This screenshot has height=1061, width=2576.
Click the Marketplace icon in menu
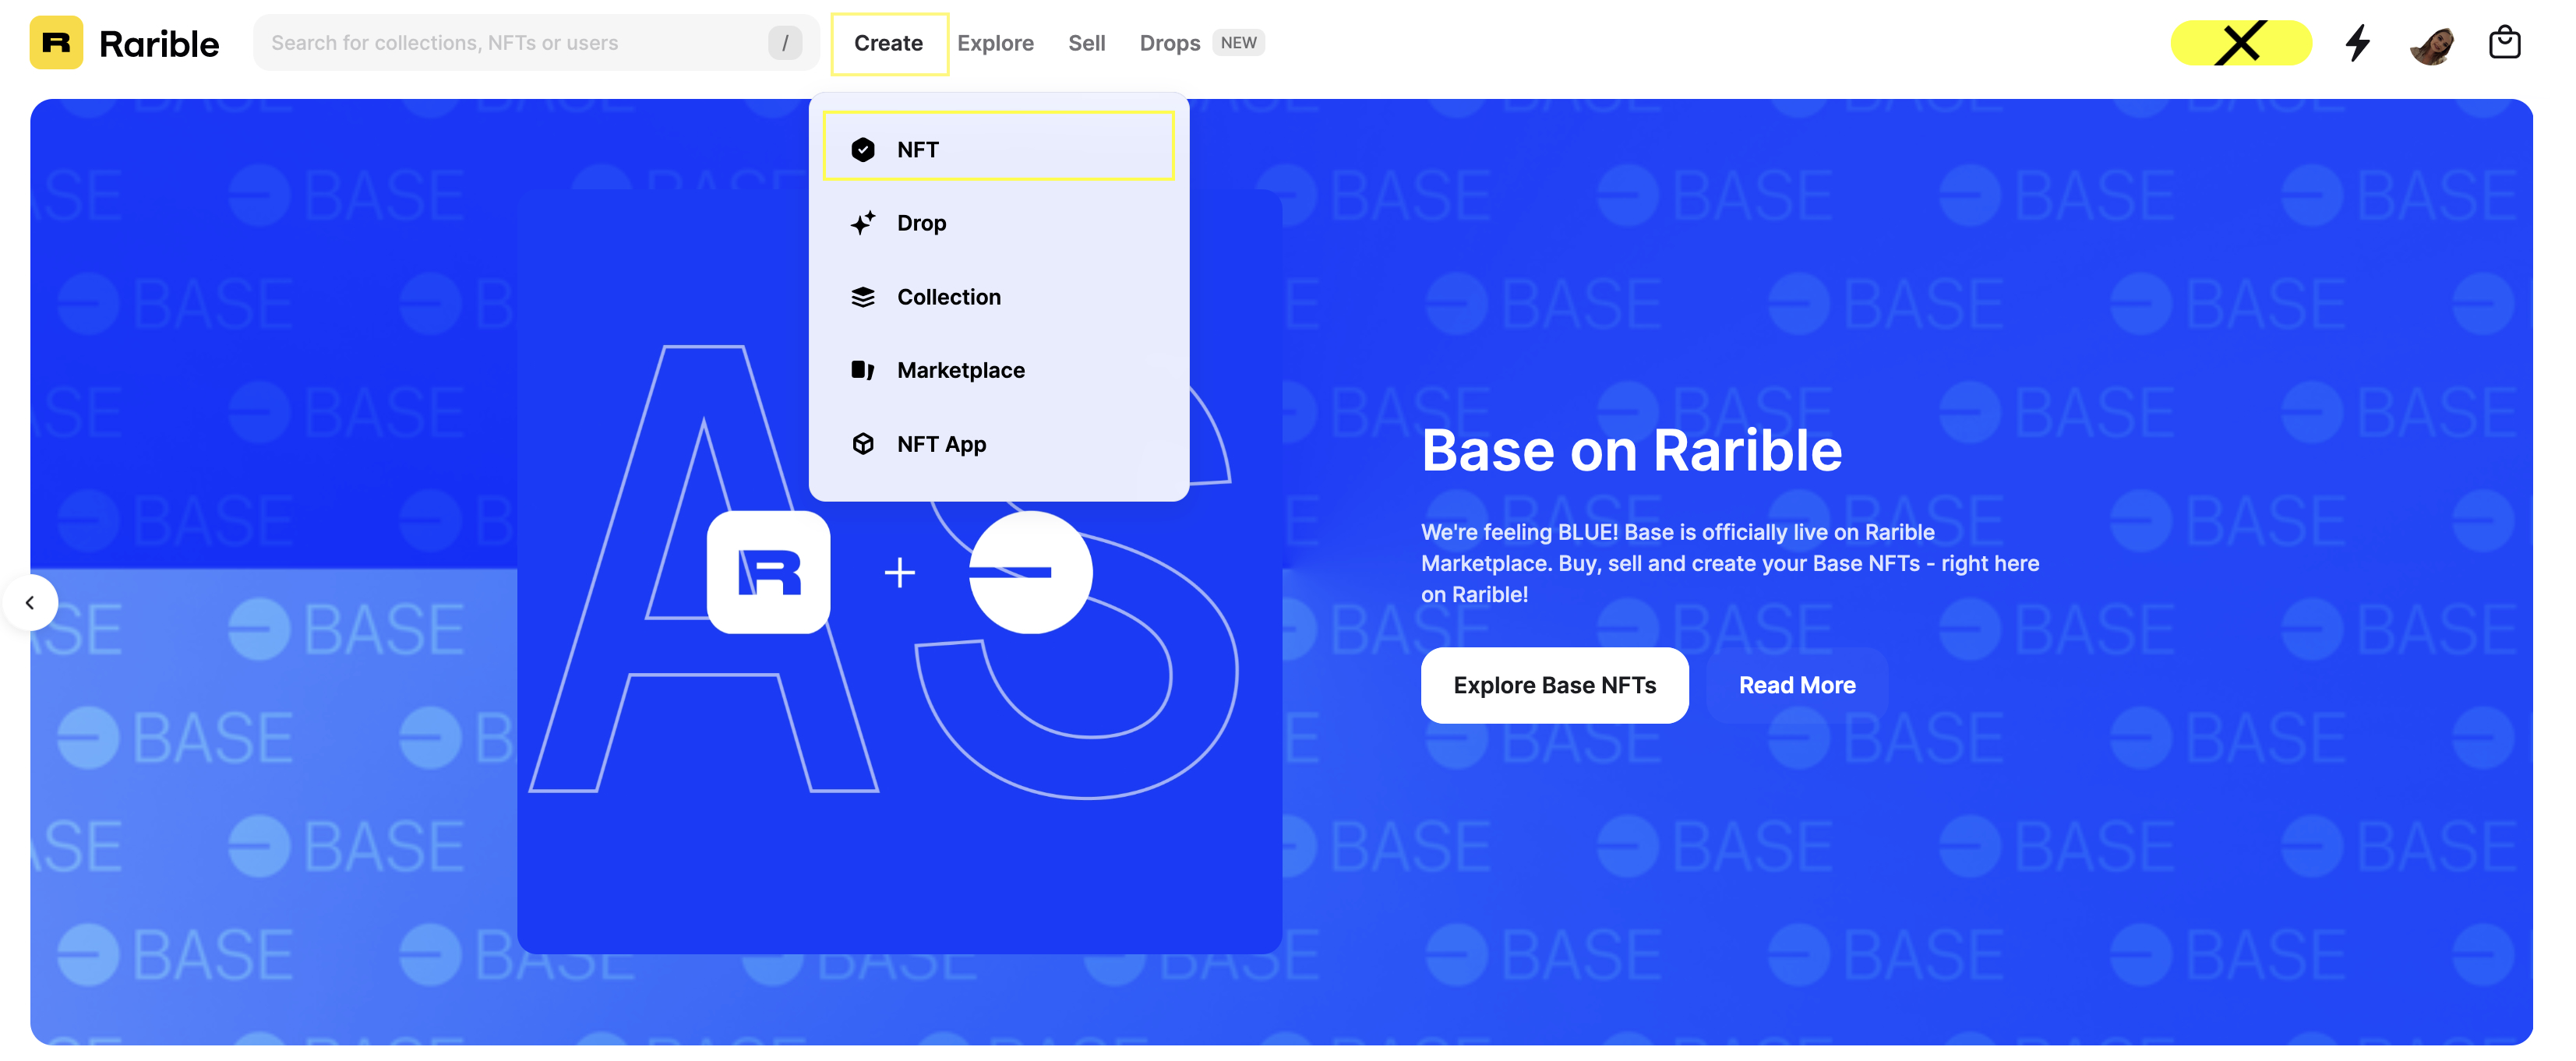[x=863, y=370]
